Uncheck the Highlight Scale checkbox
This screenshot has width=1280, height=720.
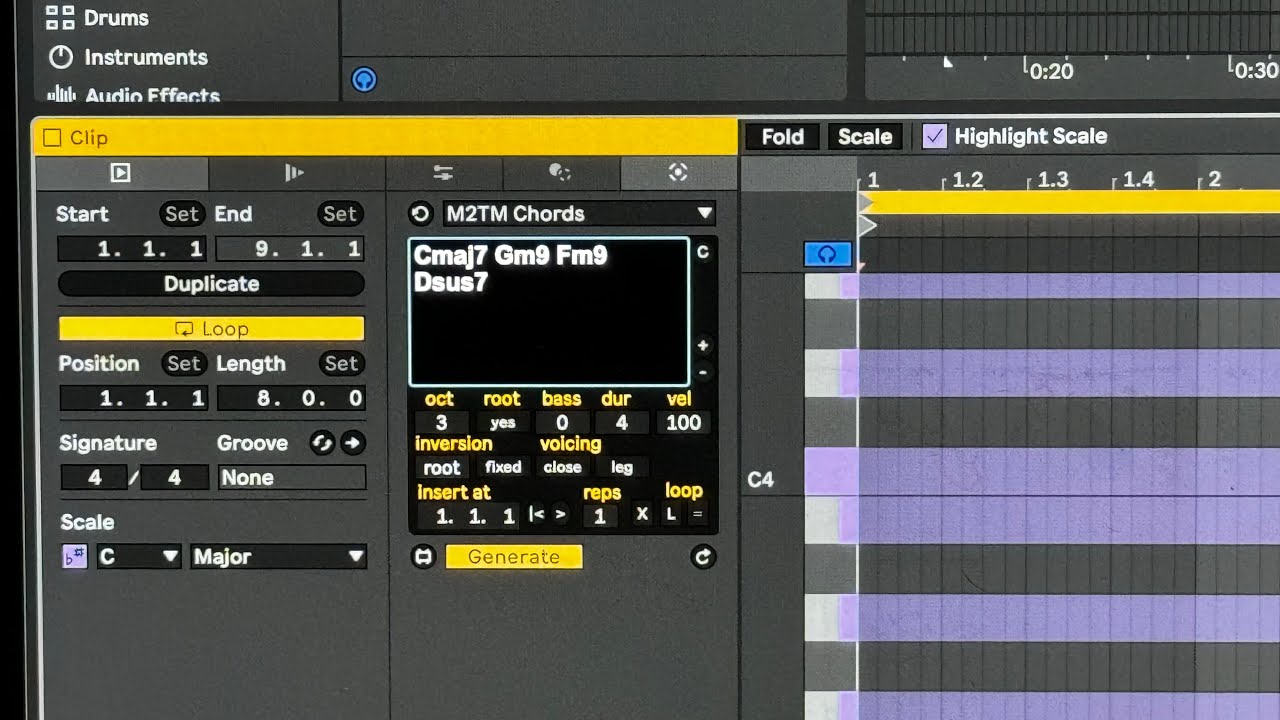pyautogui.click(x=934, y=136)
